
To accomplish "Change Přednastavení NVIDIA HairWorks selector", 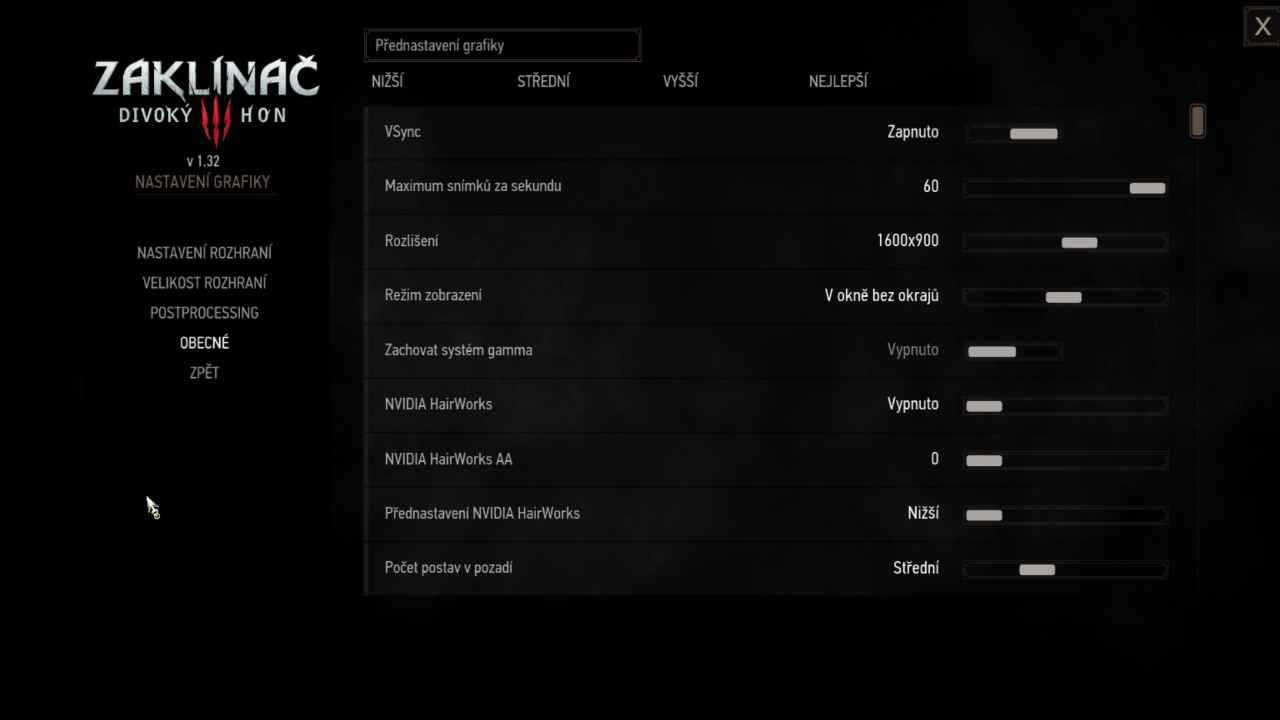I will [x=1065, y=514].
